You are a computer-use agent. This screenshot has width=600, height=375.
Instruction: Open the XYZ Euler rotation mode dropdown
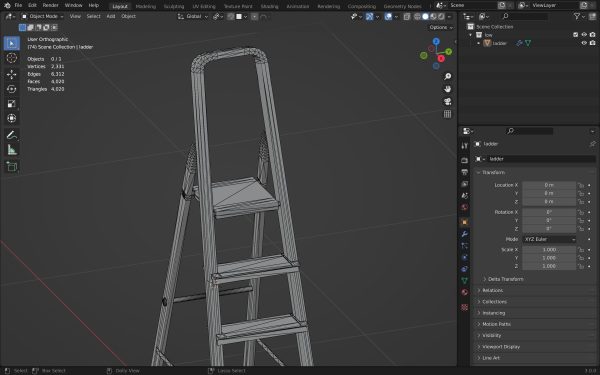[549, 239]
